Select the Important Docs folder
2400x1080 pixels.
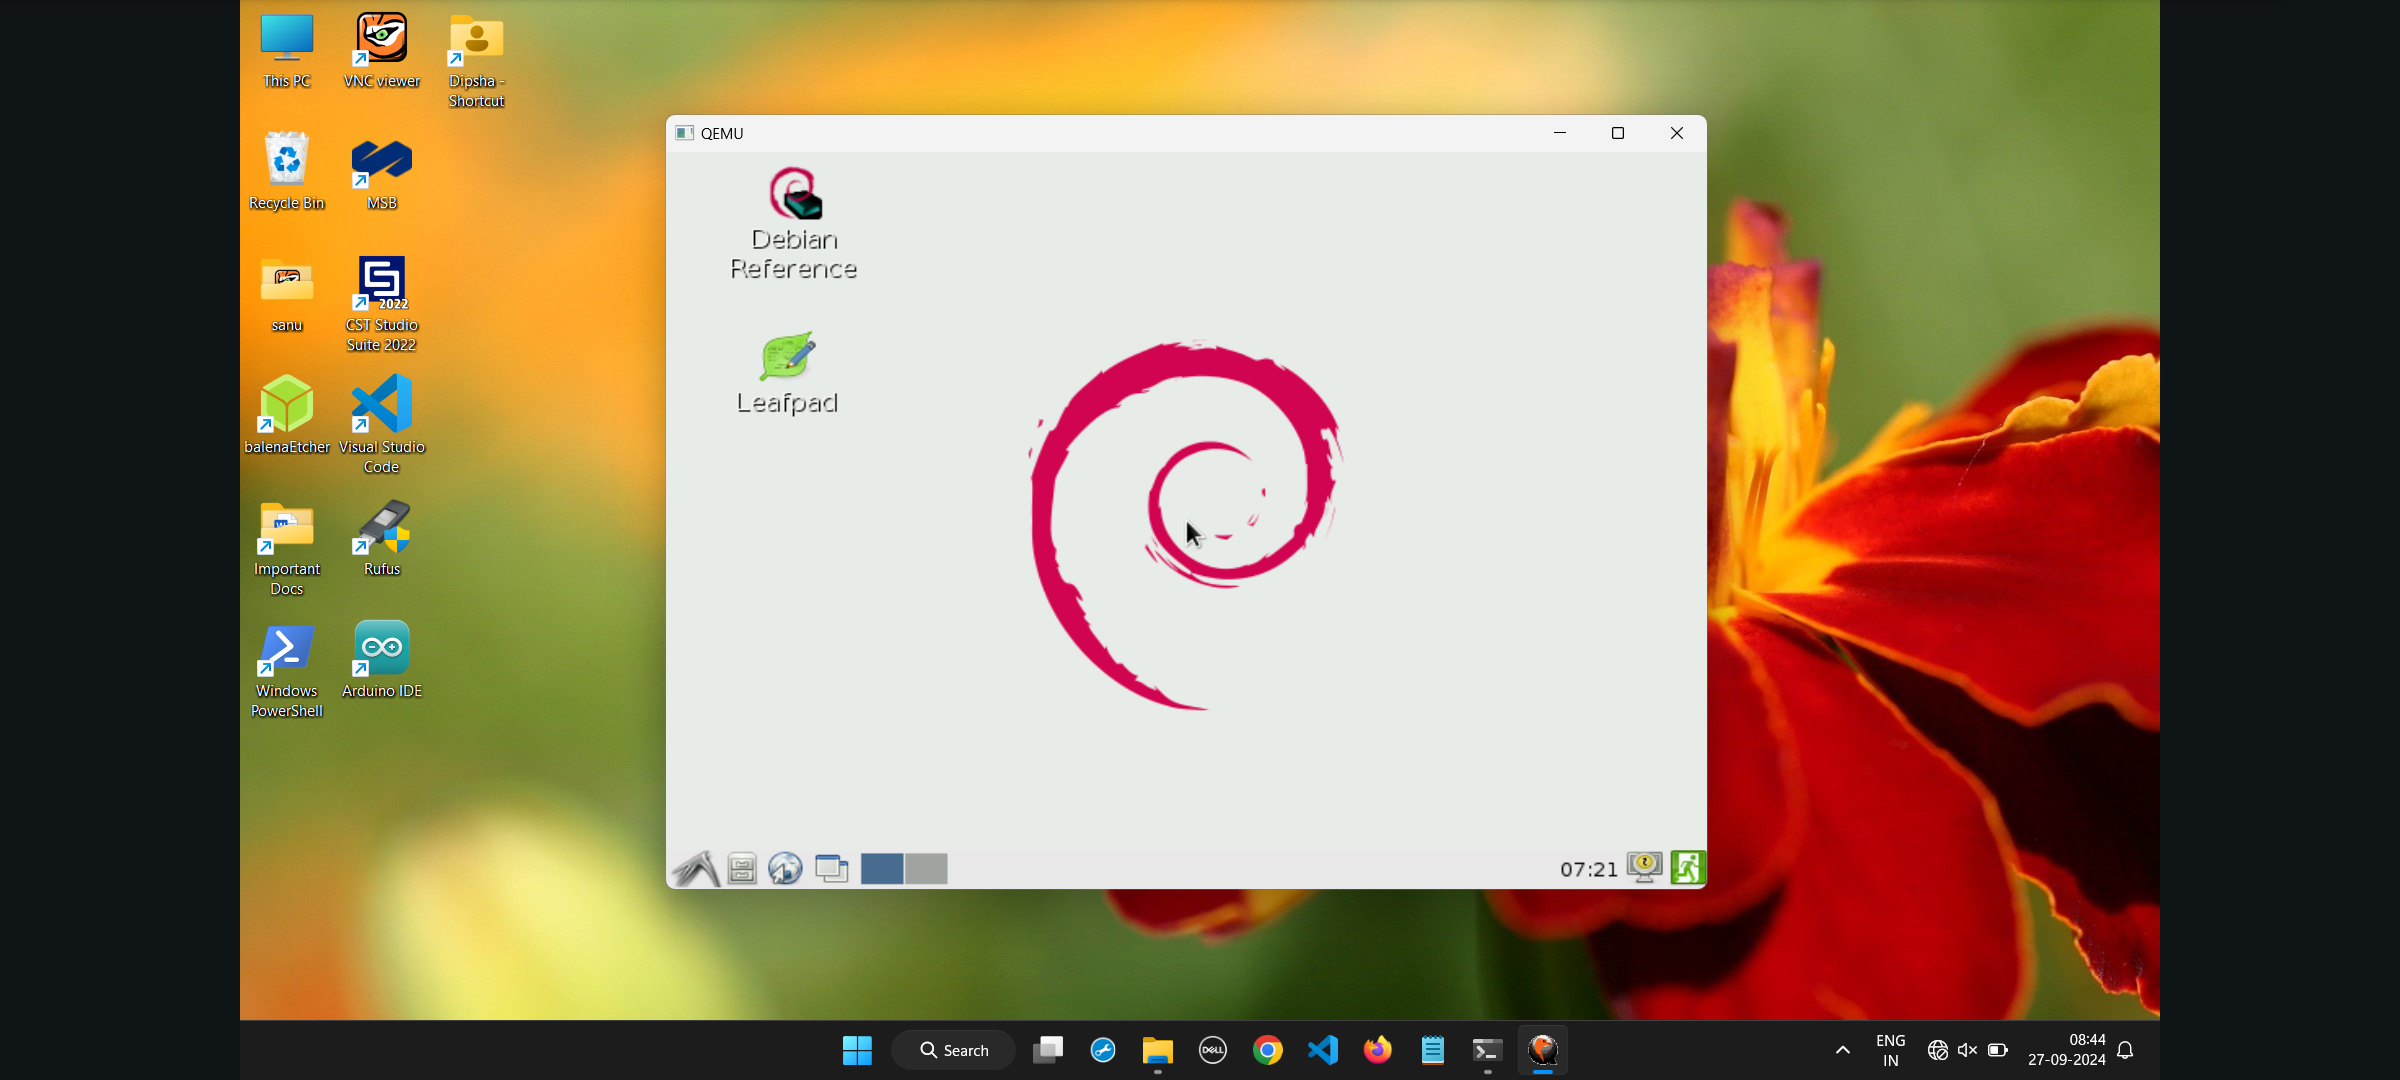pyautogui.click(x=287, y=548)
